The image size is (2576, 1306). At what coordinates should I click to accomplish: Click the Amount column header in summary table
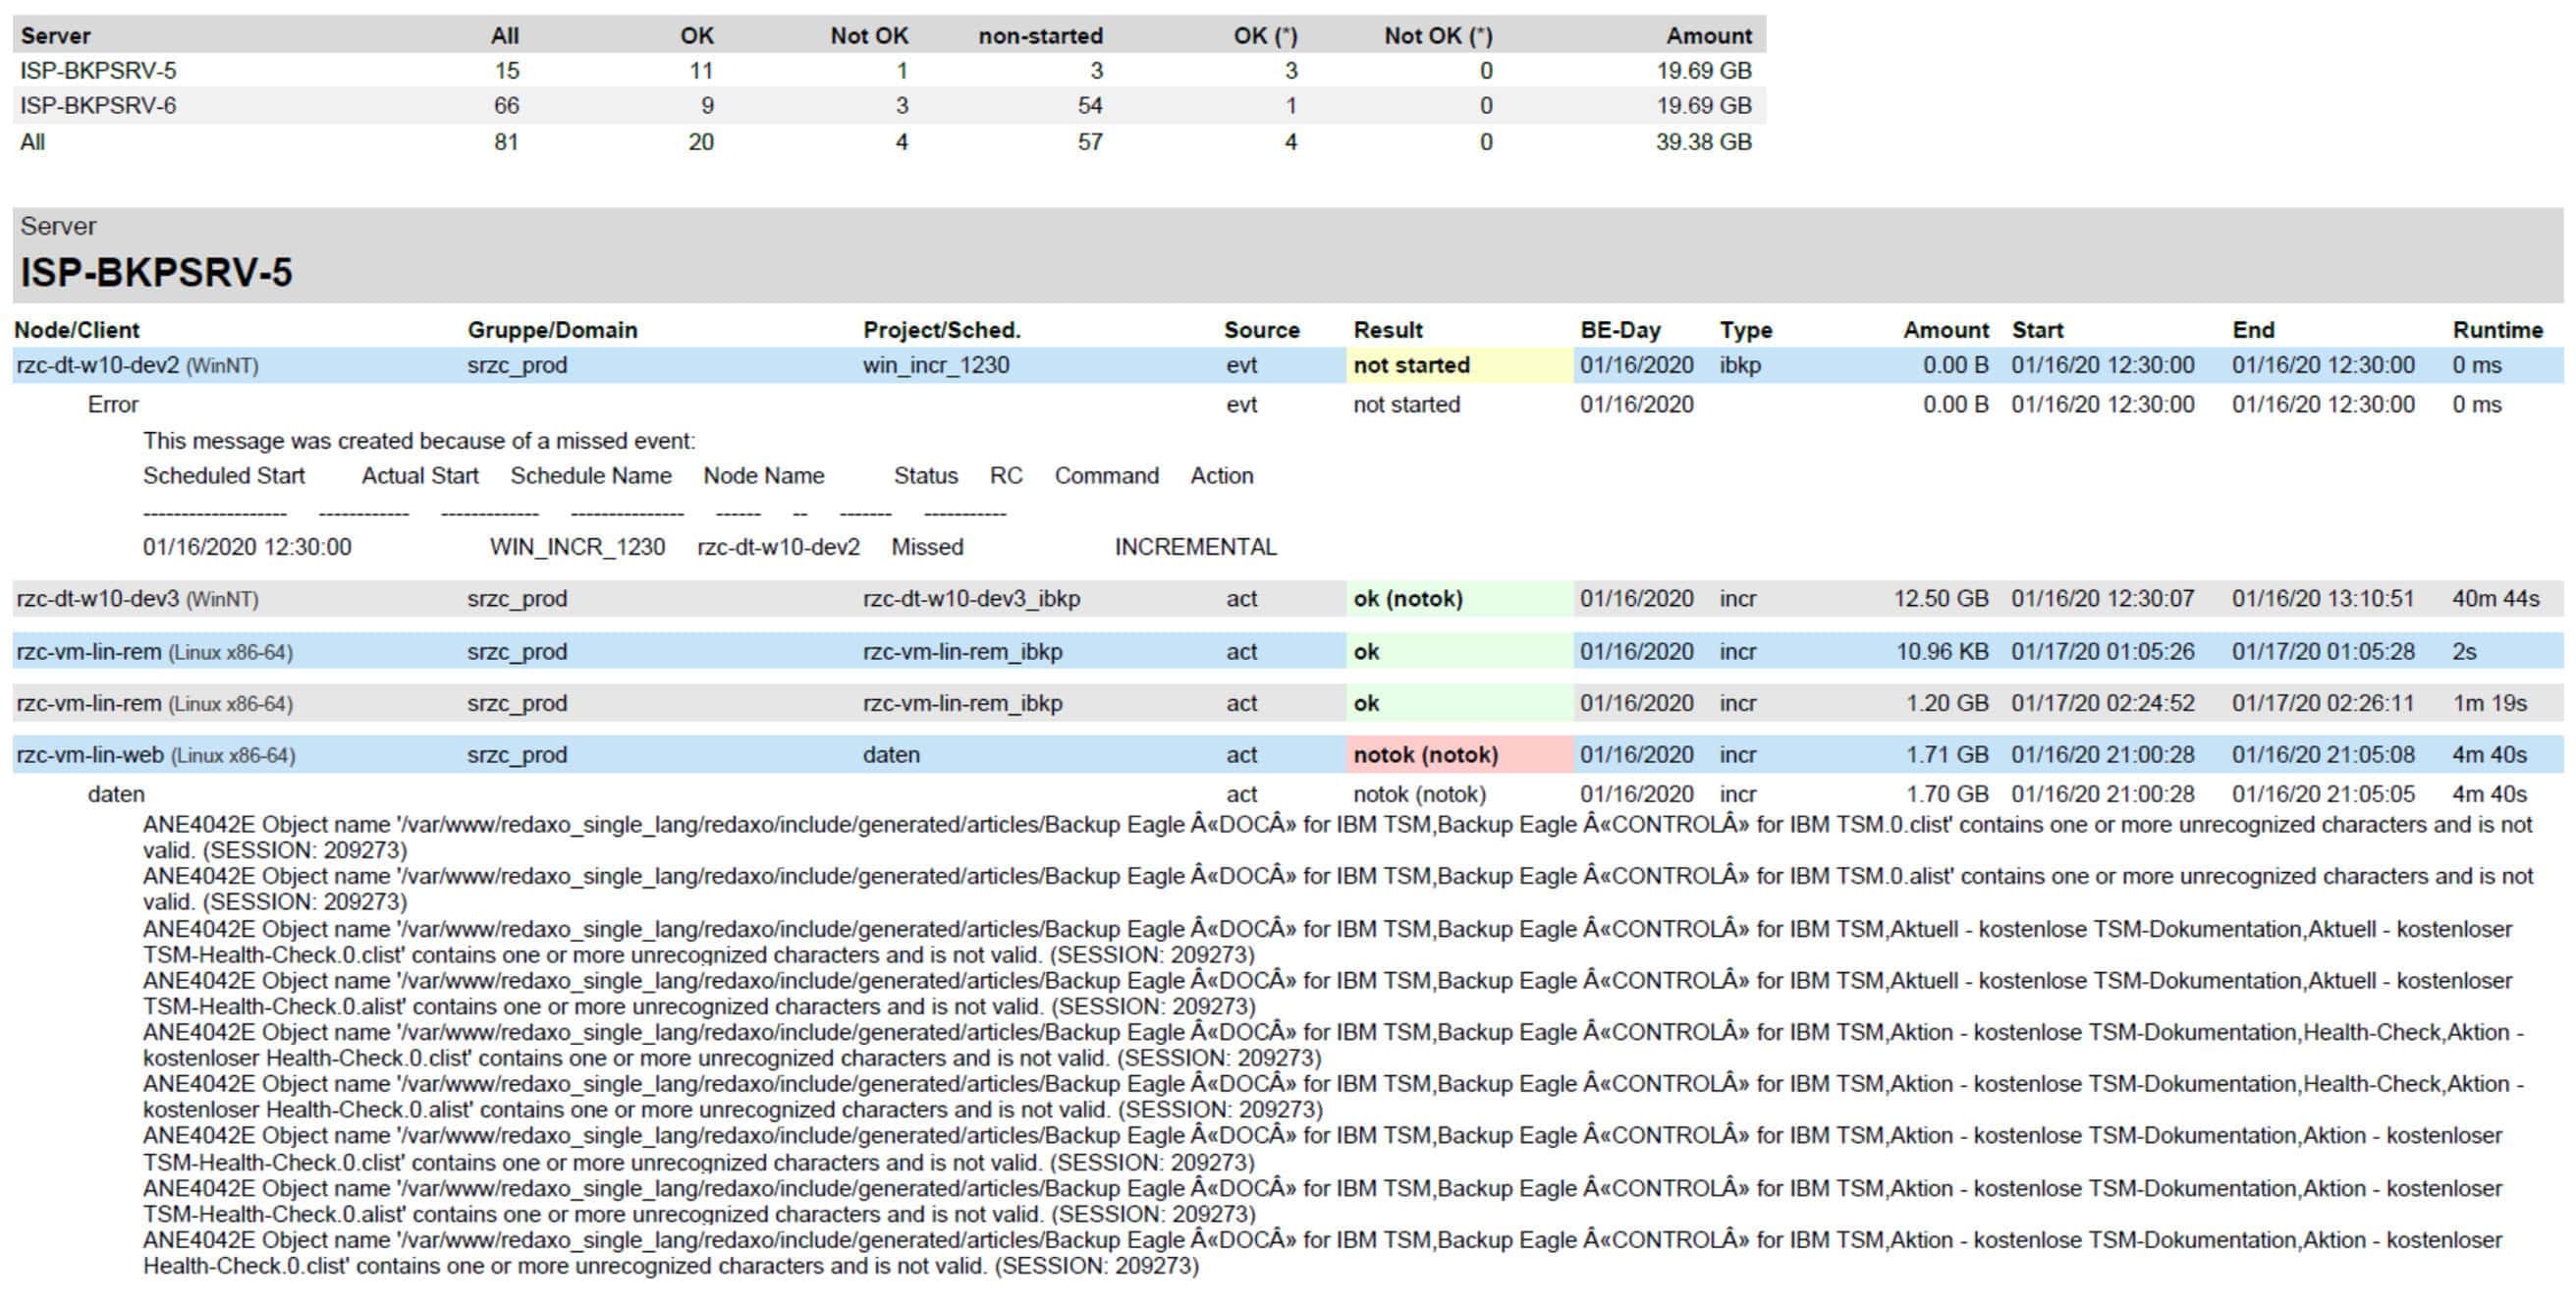click(x=1708, y=36)
